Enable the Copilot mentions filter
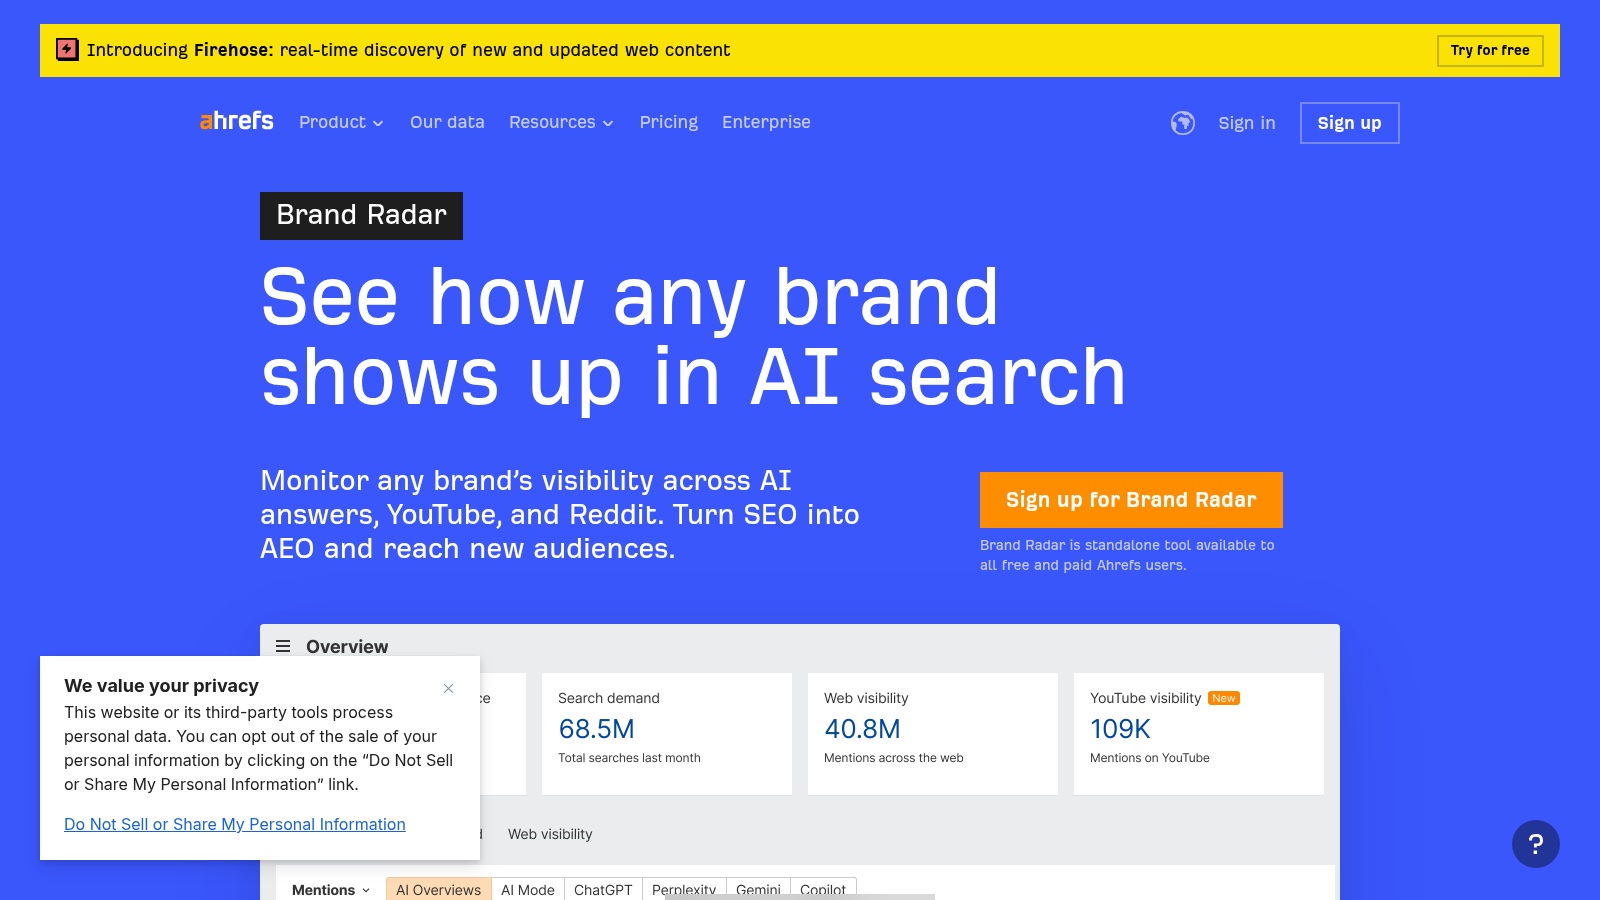The width and height of the screenshot is (1600, 900). 823,889
